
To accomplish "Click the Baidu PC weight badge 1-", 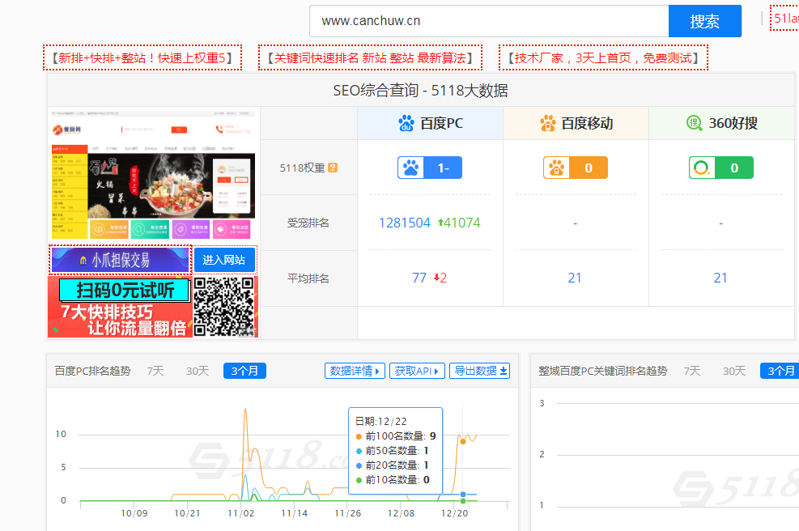I will point(430,168).
